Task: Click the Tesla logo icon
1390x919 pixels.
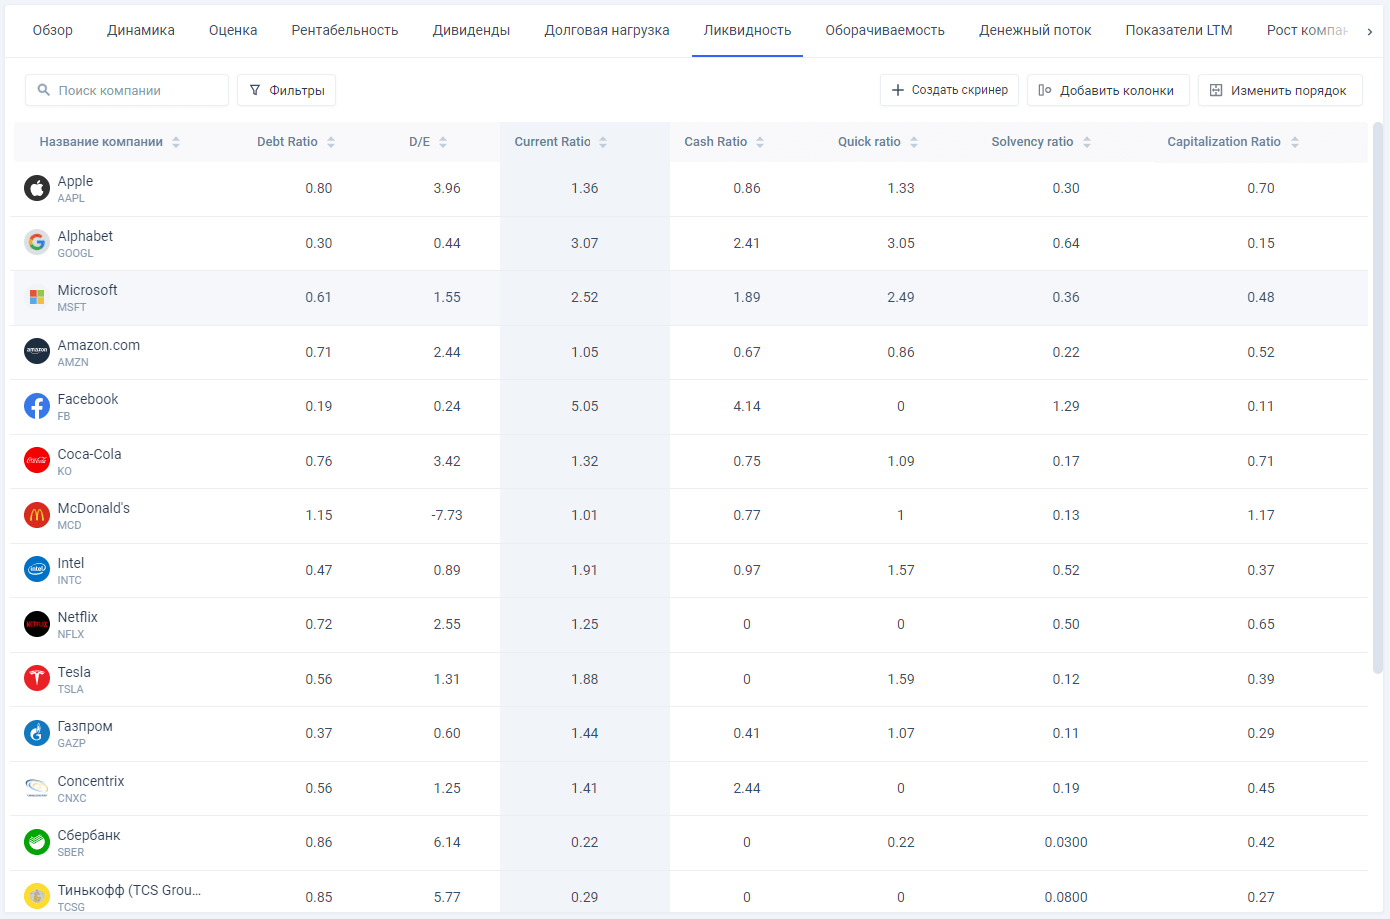Action: click(37, 678)
